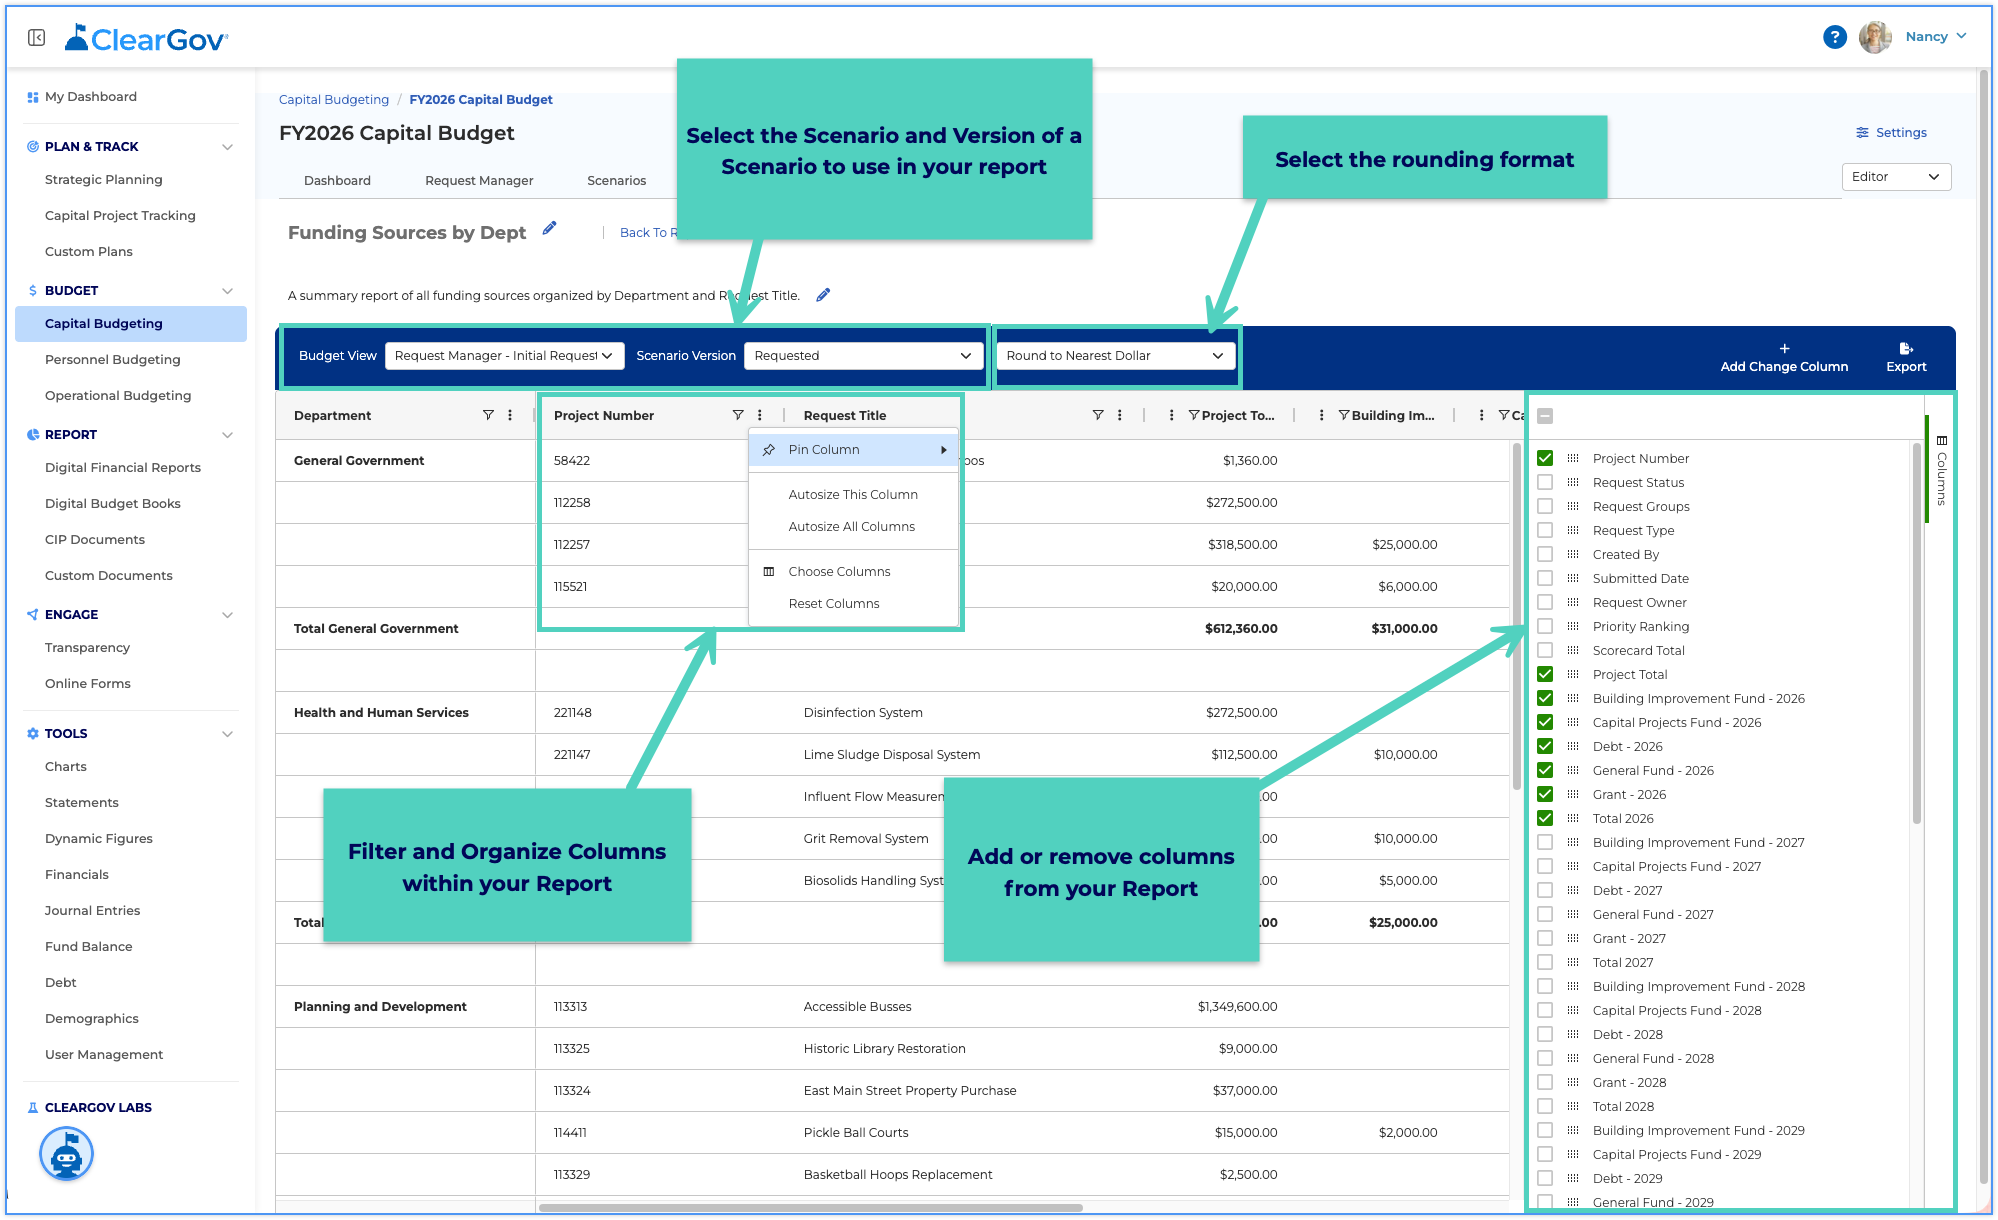1998x1220 pixels.
Task: Enable the Request Status column checkbox
Action: 1545,482
